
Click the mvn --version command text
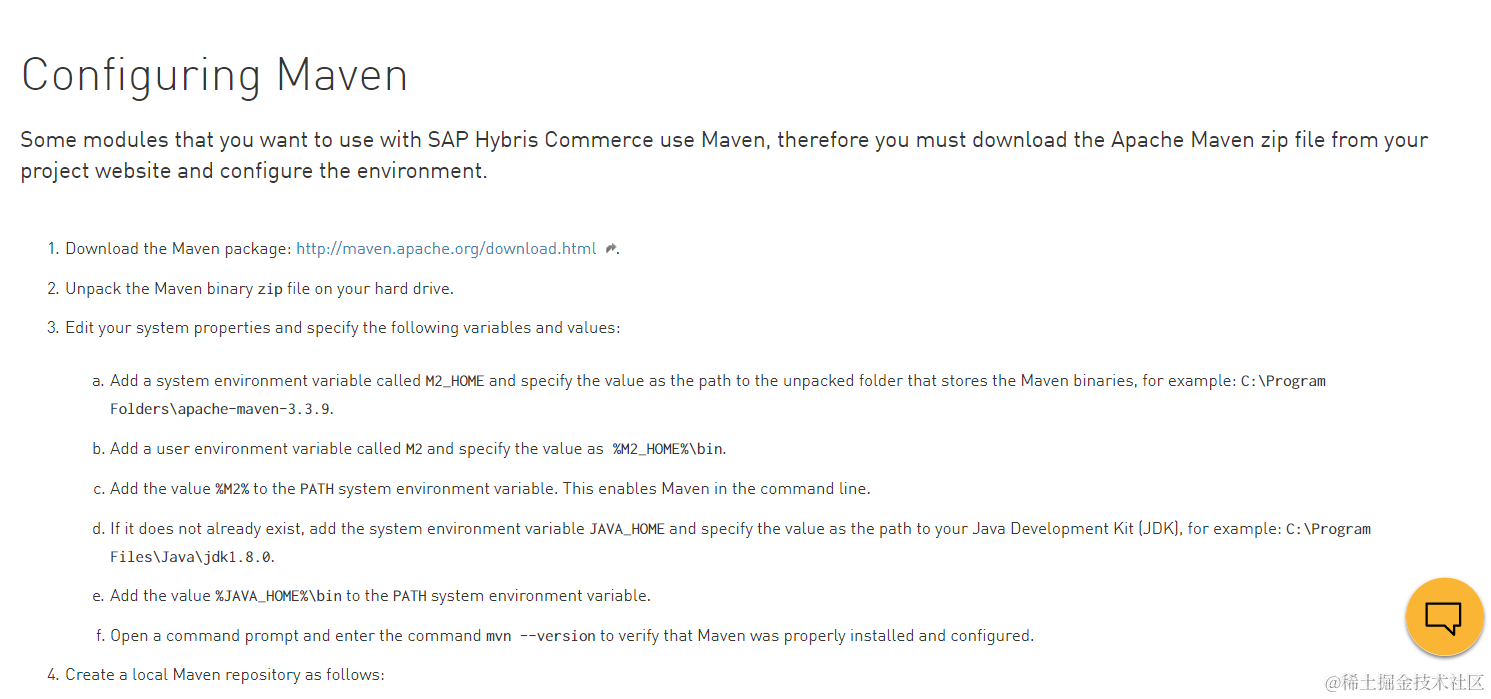pyautogui.click(x=541, y=636)
